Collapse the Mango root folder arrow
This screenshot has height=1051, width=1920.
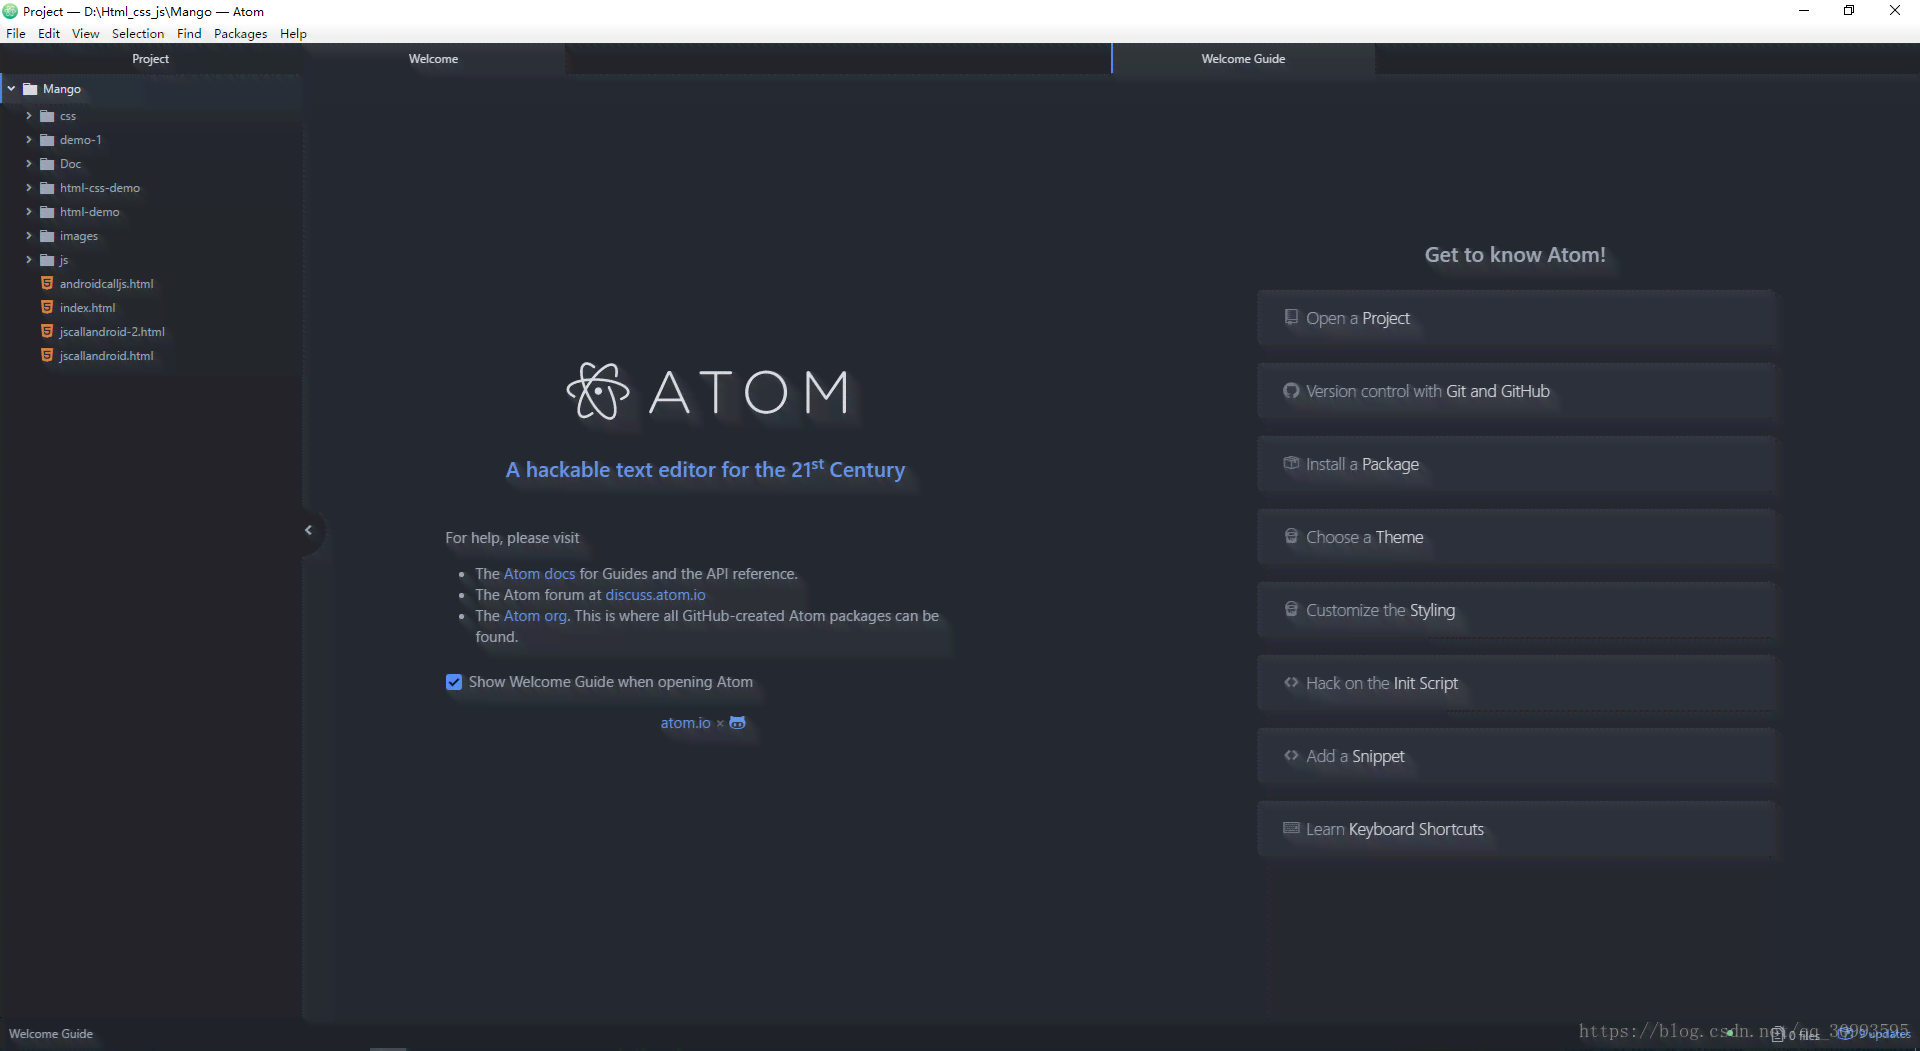(11, 89)
